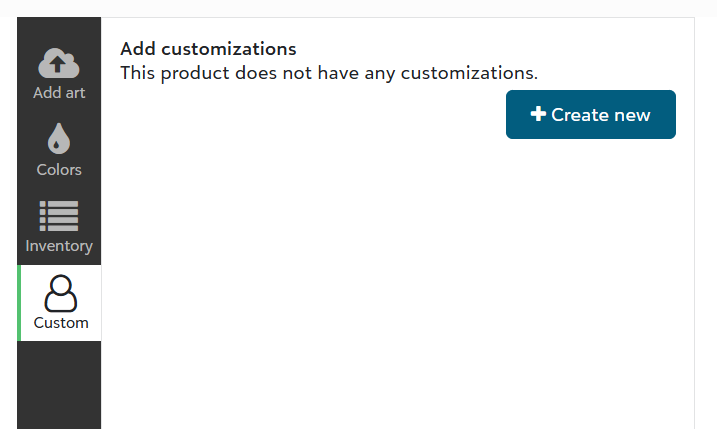
Task: Click the Inventory list icon
Action: [59, 215]
